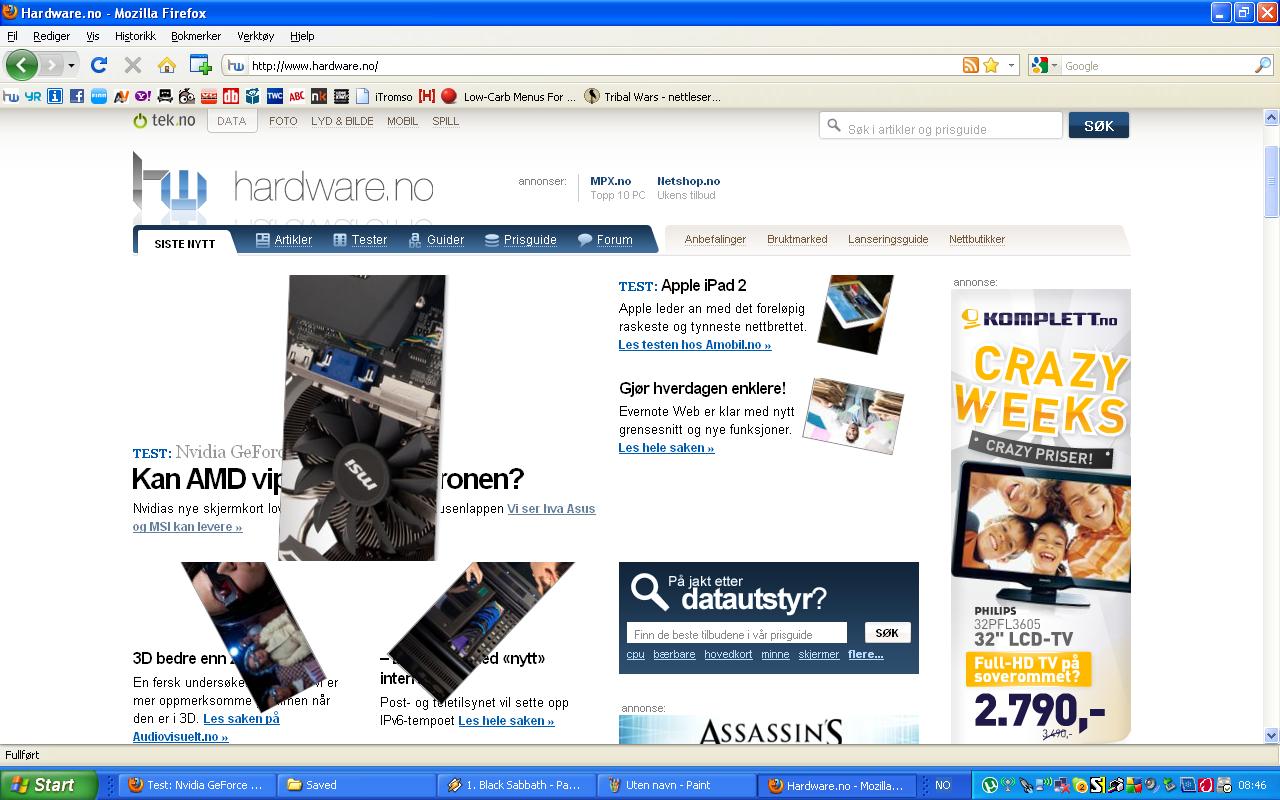Open the YR bookmark in the bookmarks toolbar
1280x800 pixels.
33,97
